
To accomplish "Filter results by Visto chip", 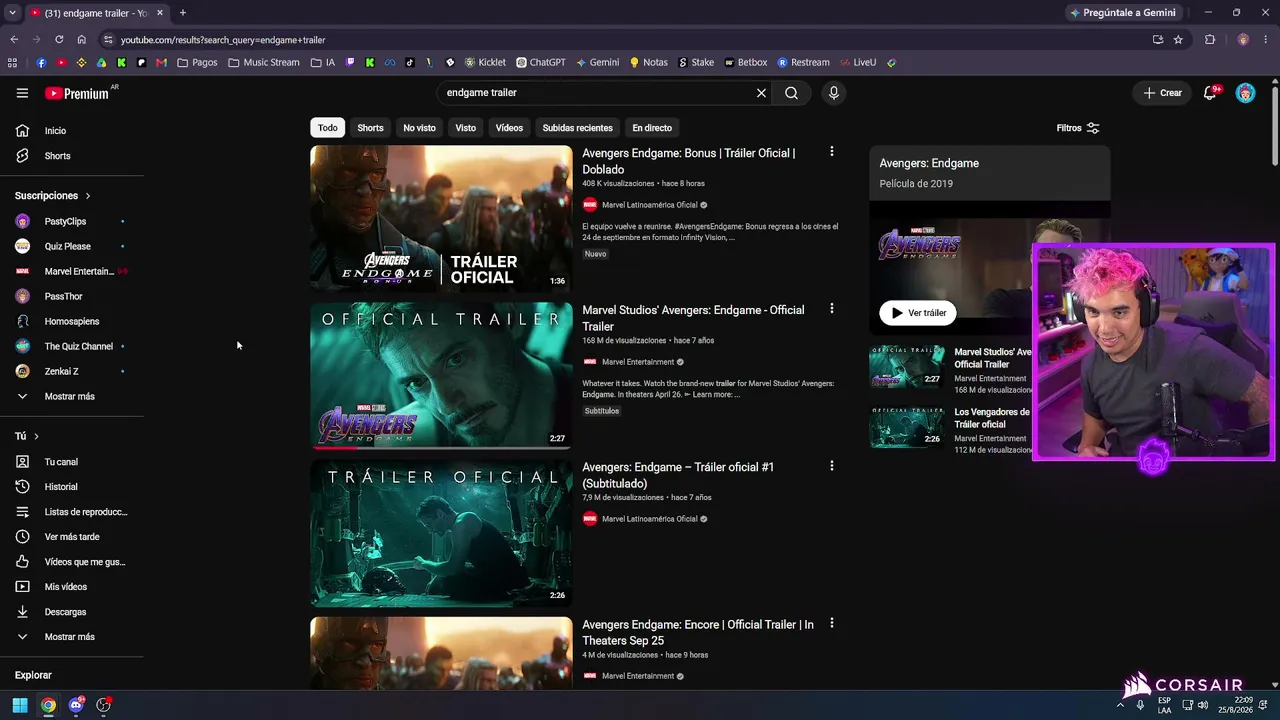I will tap(466, 128).
